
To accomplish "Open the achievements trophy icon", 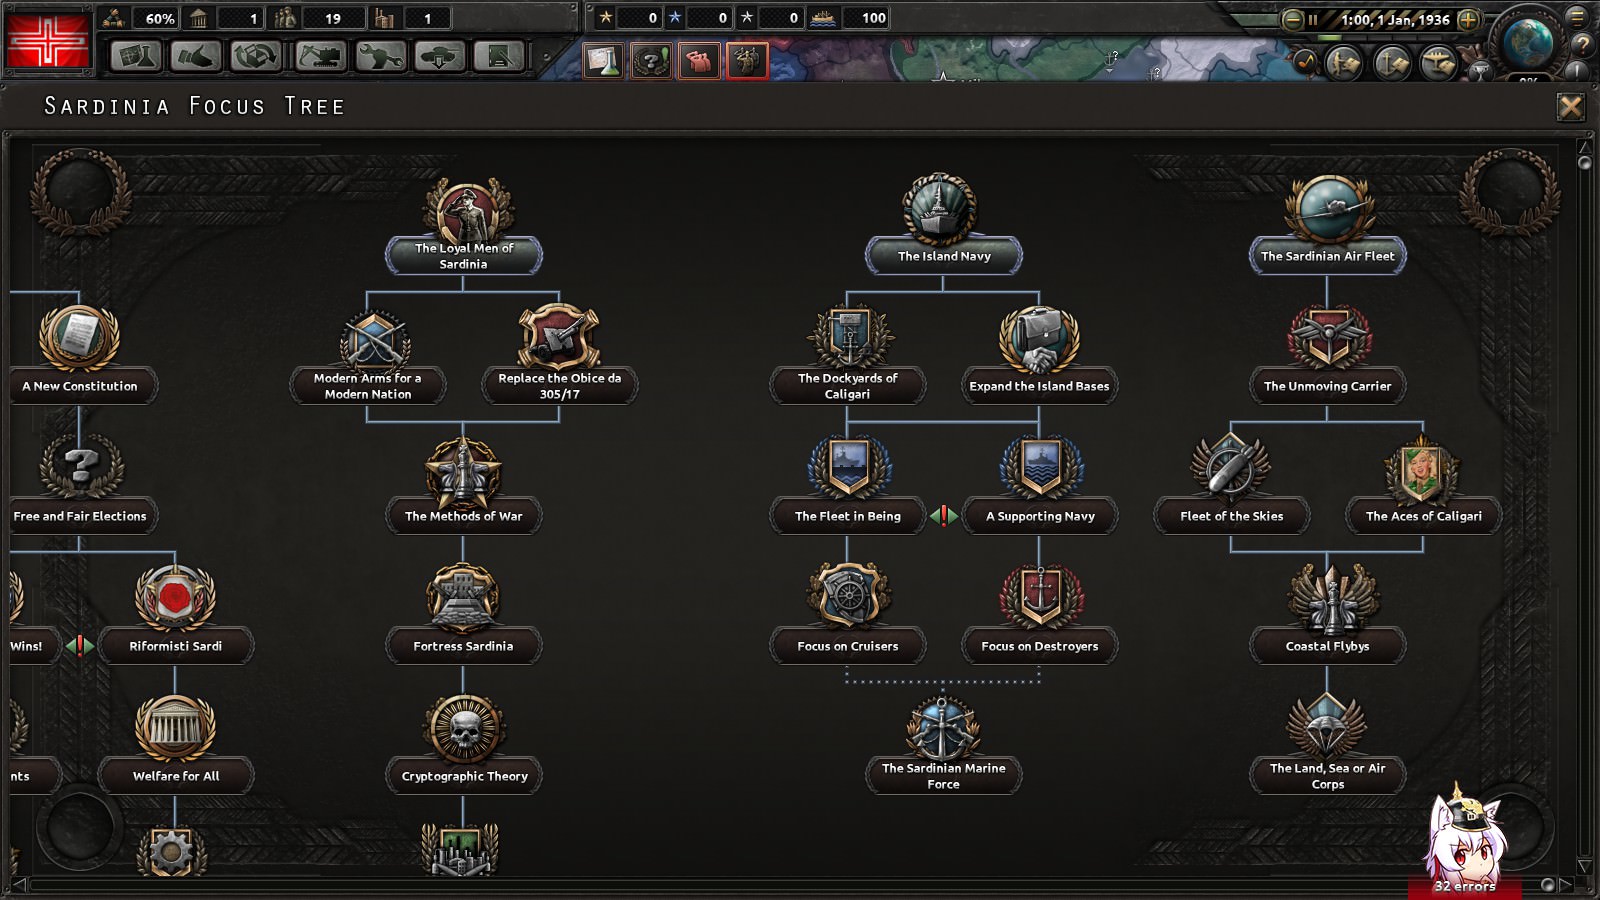I will [1480, 70].
